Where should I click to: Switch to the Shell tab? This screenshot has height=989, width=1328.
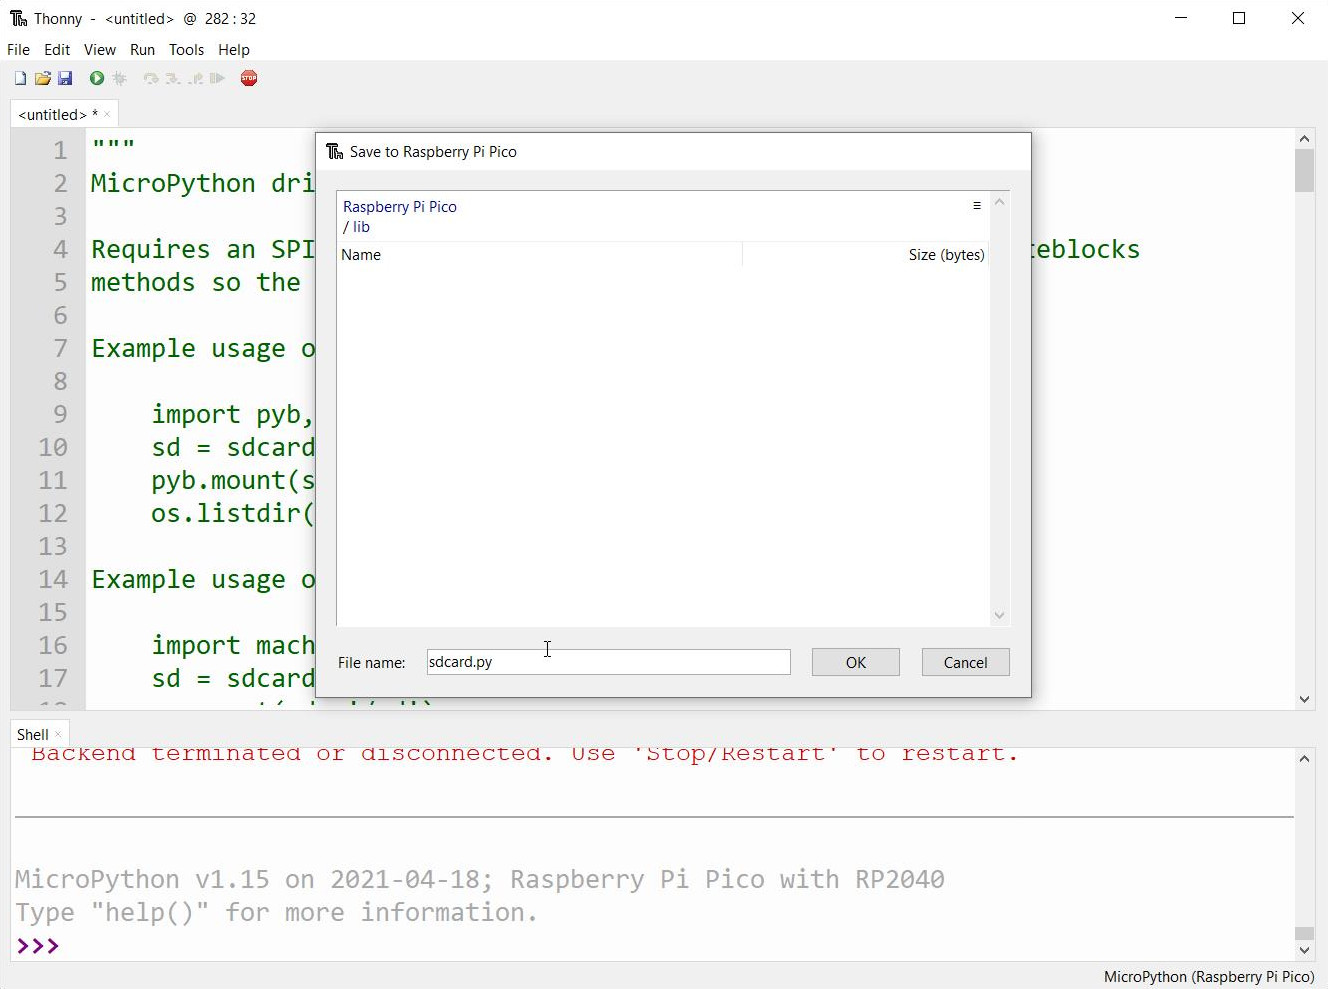click(x=31, y=733)
